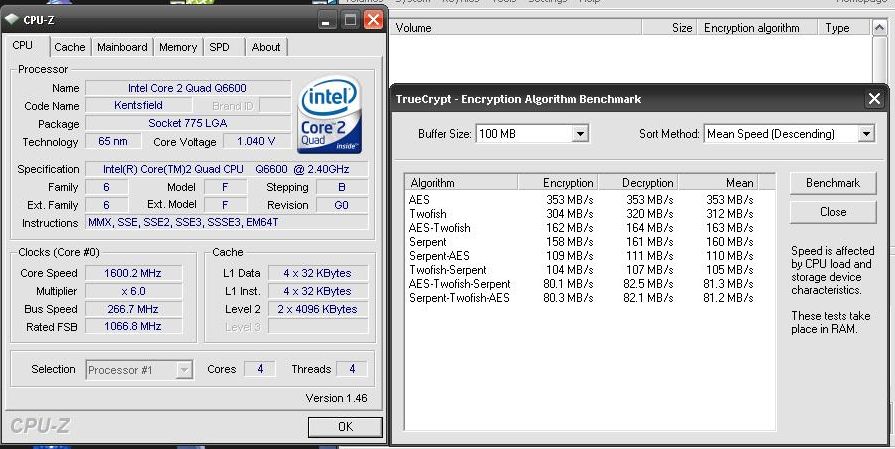The image size is (895, 449).
Task: Click the Core Voltage value 1.040 V
Action: coord(256,141)
